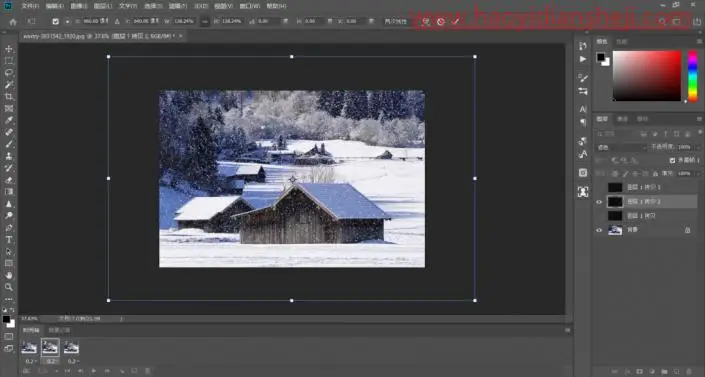
Task: Cancel the transform in options bar
Action: pos(441,21)
